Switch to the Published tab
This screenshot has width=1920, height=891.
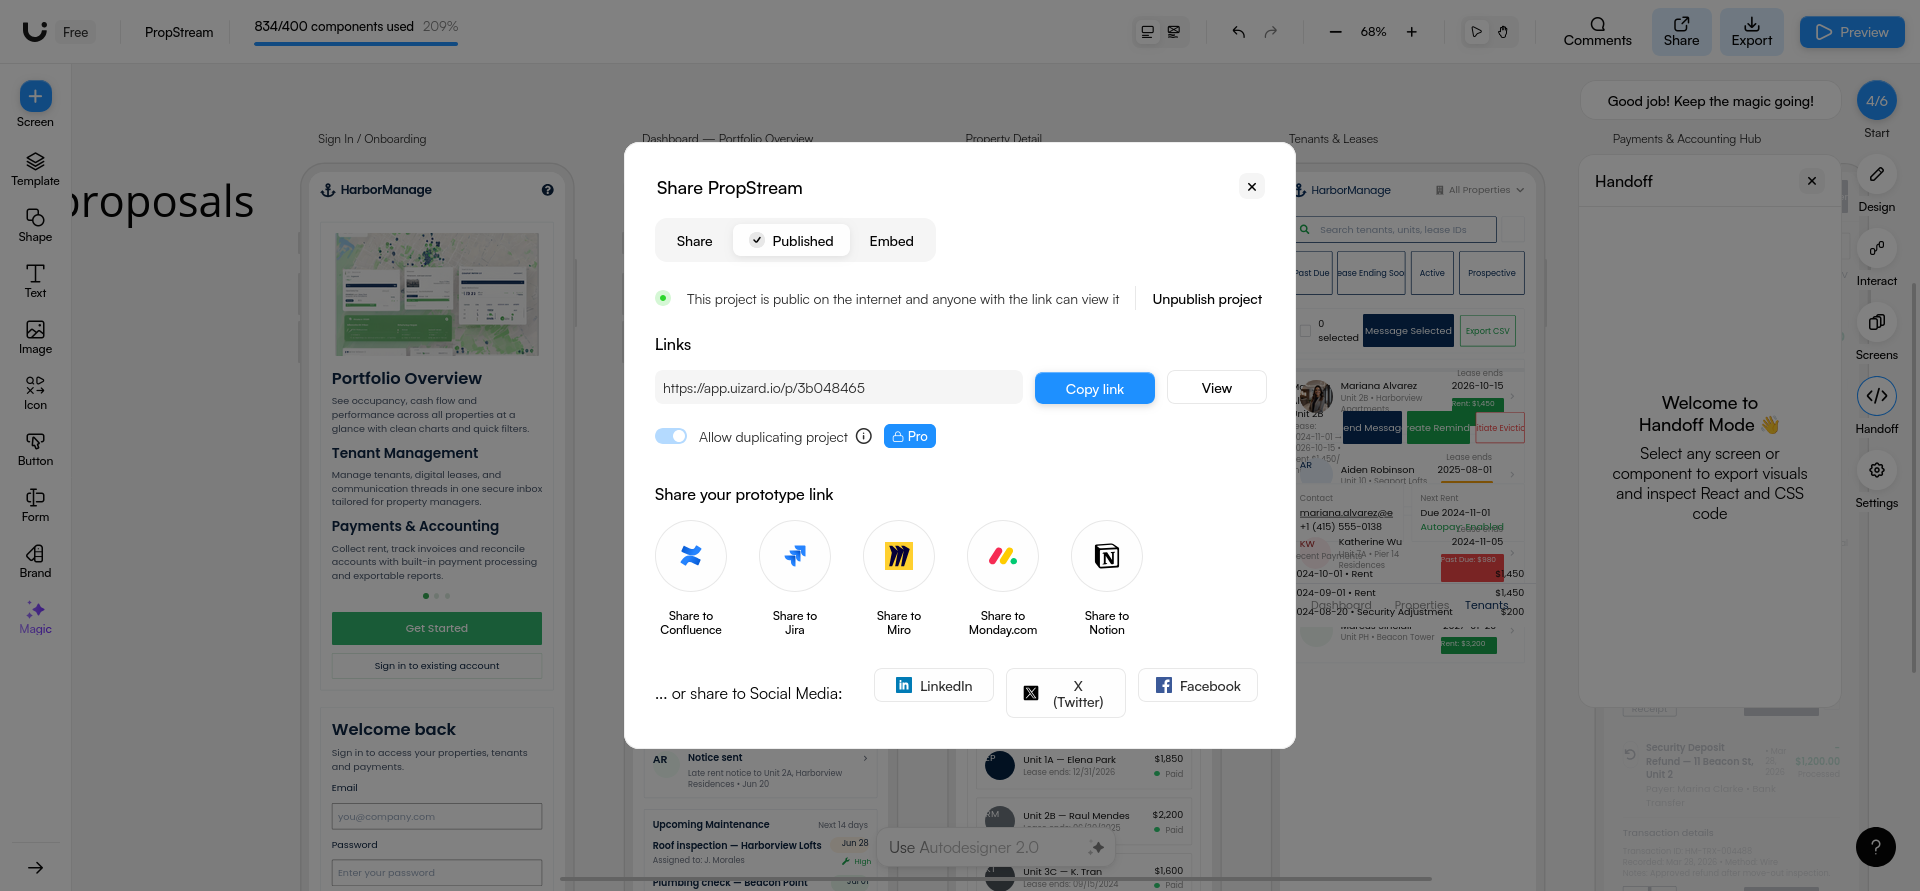pos(792,241)
